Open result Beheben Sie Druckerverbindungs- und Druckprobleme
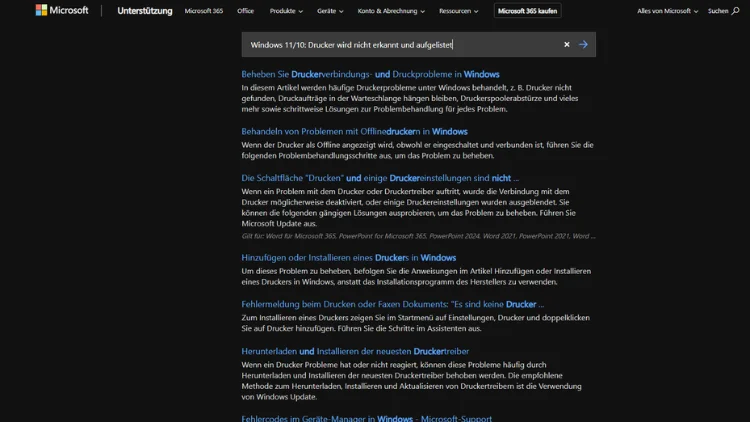Viewport: 750px width, 422px height. click(x=370, y=74)
